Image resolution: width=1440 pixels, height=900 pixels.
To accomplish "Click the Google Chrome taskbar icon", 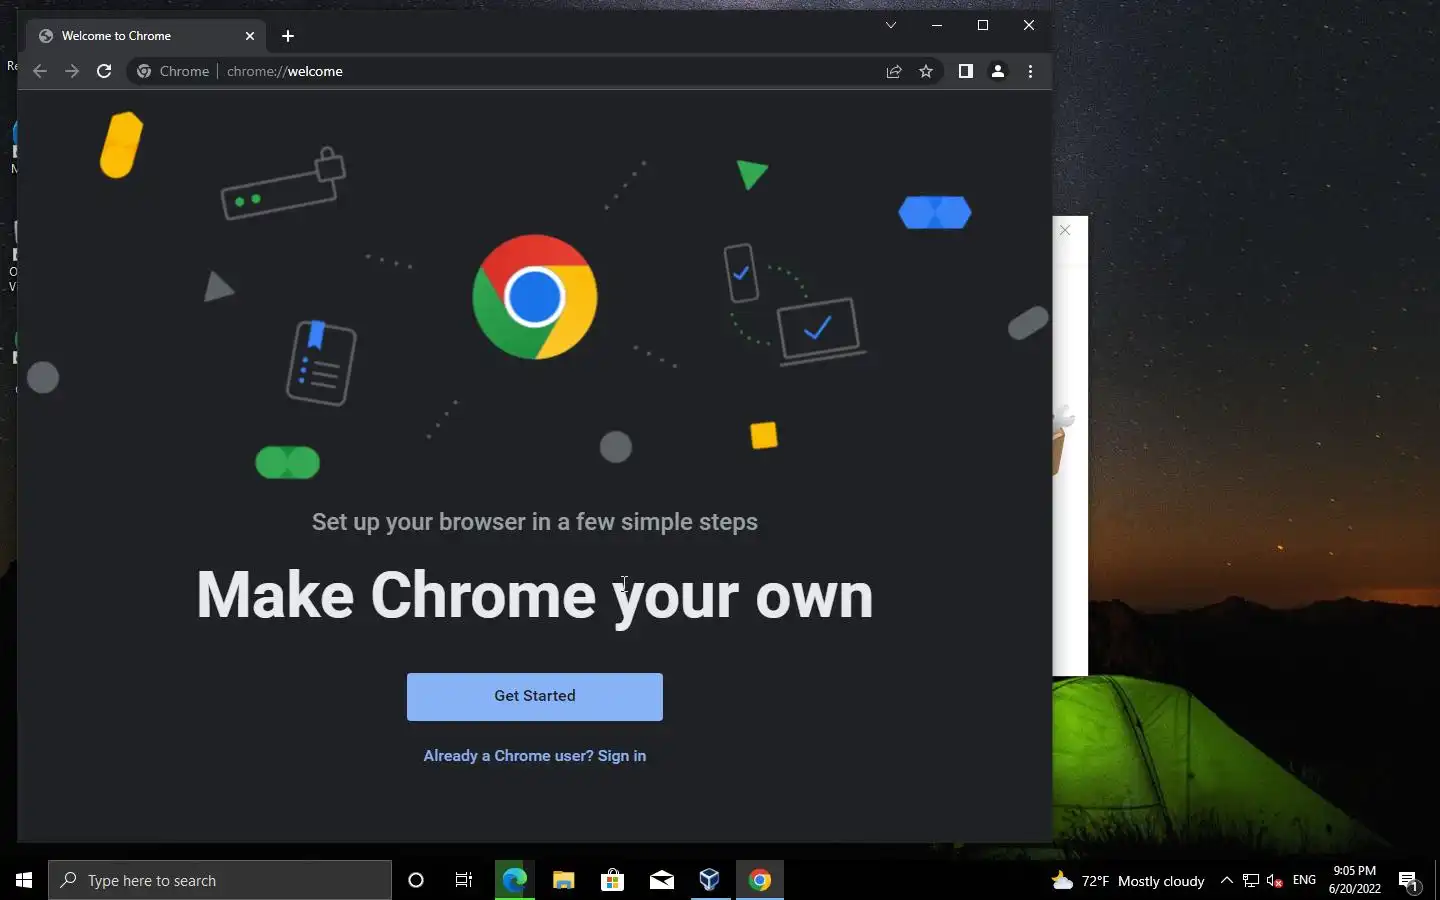I will pos(759,880).
